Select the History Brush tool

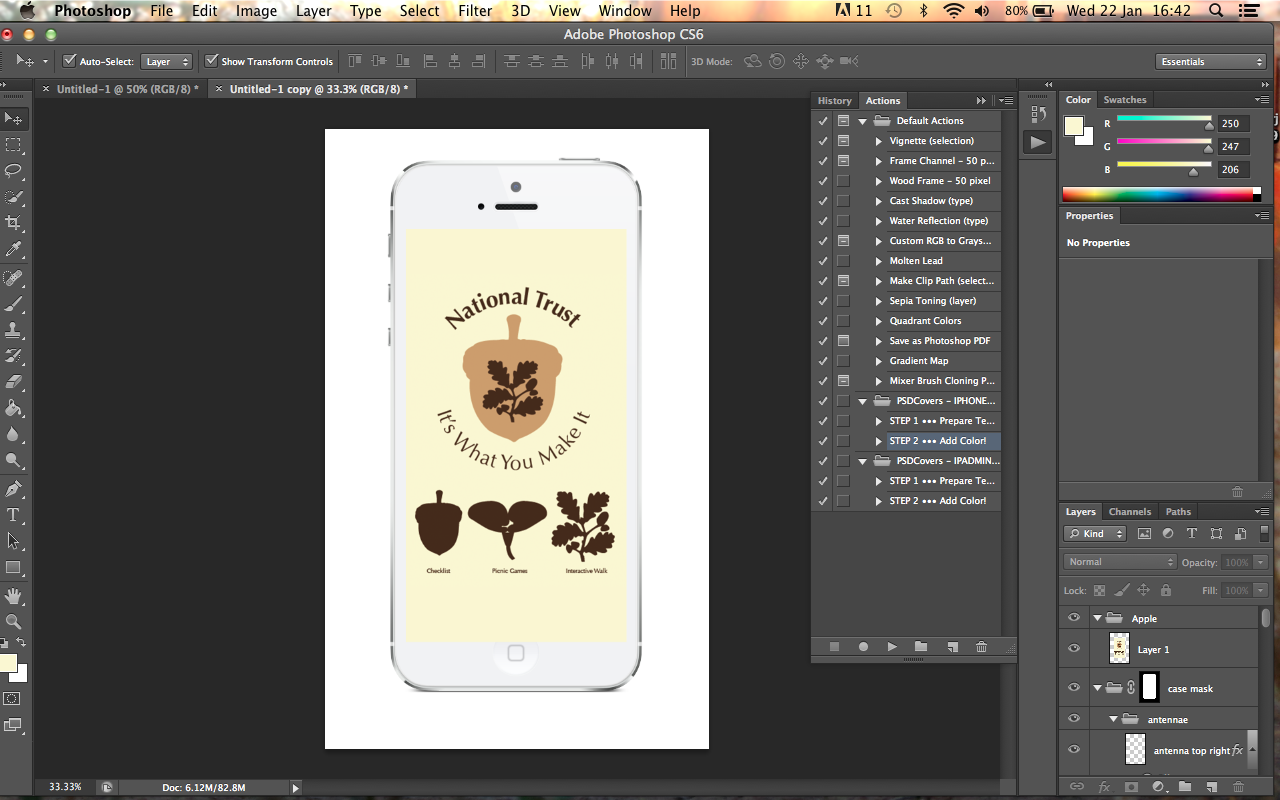point(14,356)
